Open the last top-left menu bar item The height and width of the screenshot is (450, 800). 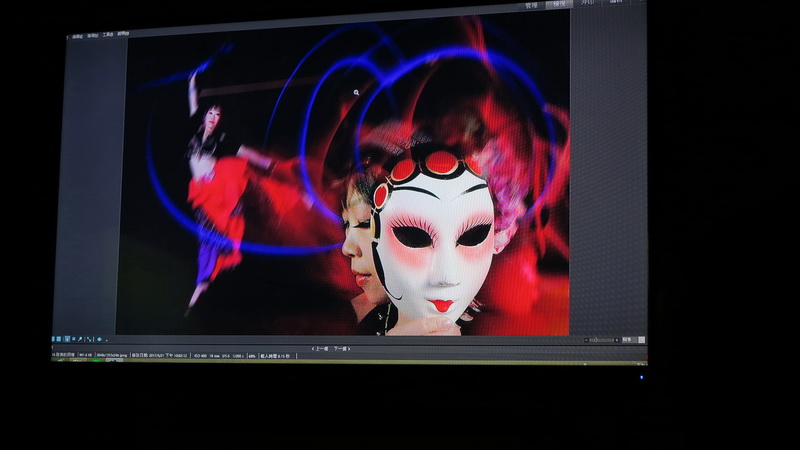[x=123, y=34]
